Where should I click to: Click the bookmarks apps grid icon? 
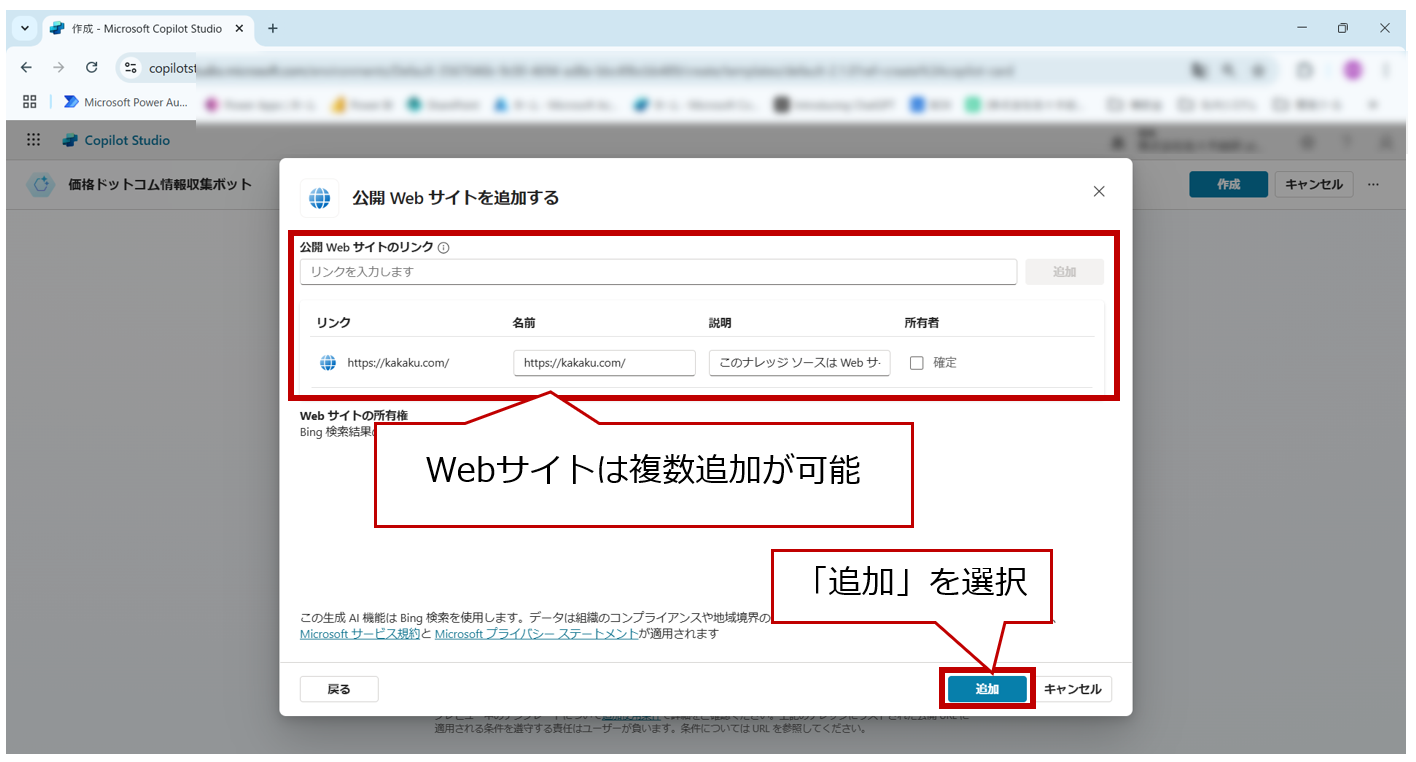click(29, 102)
